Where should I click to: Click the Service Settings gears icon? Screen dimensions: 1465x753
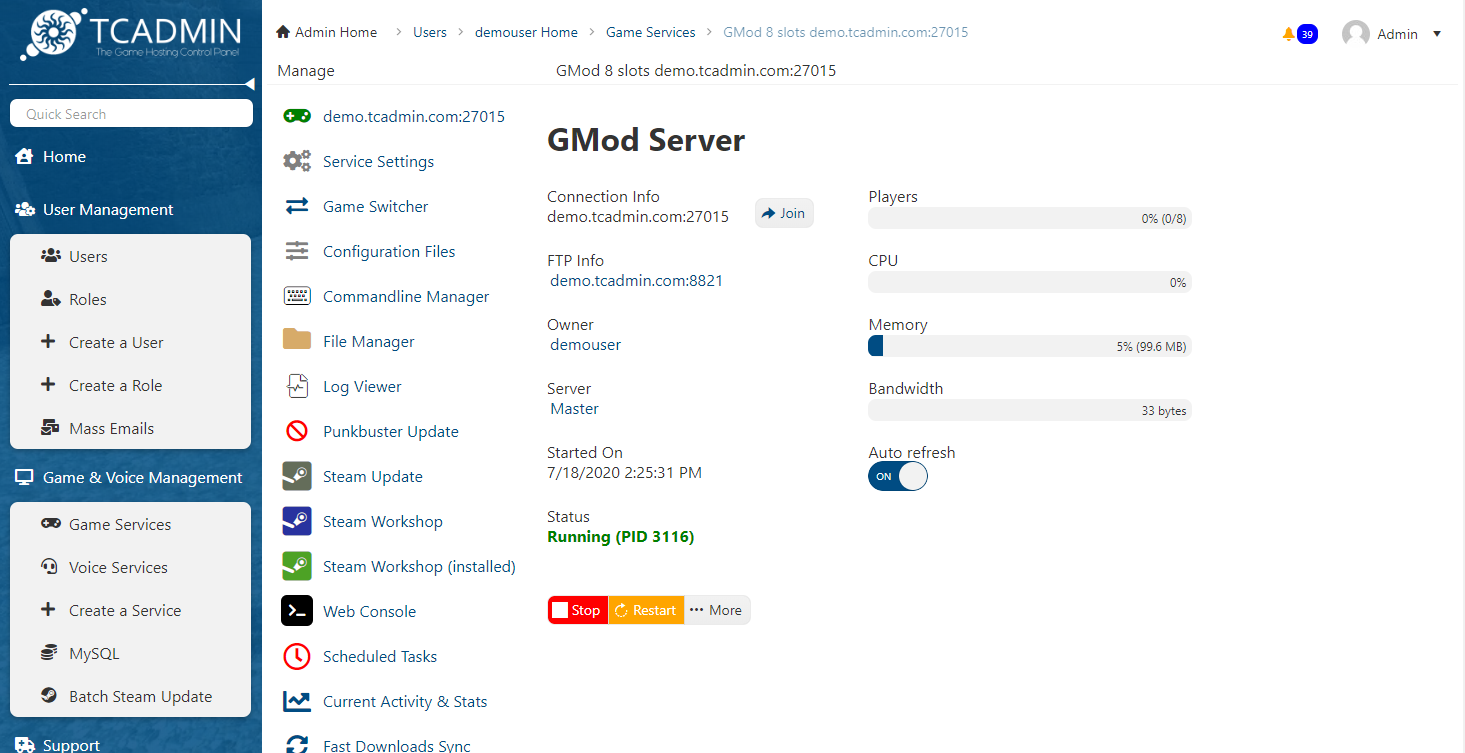pyautogui.click(x=297, y=161)
